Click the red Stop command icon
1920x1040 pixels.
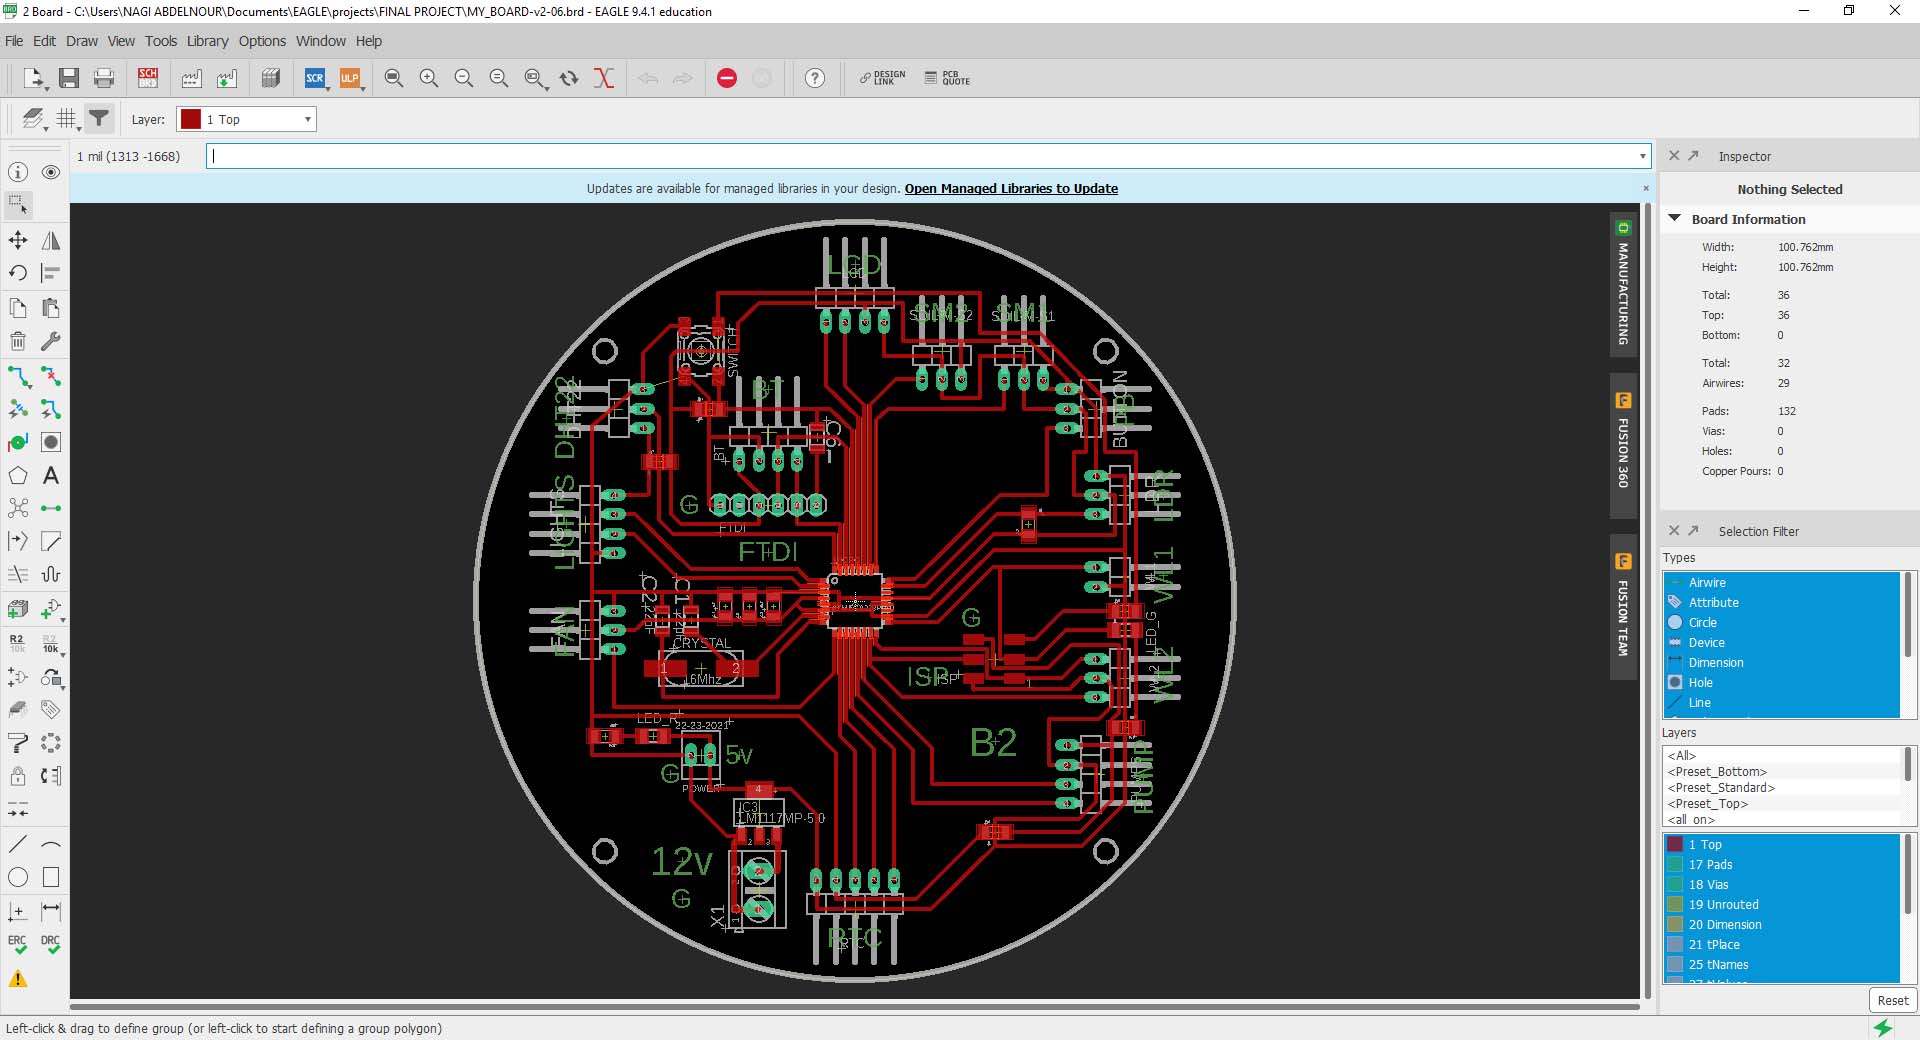(x=727, y=78)
